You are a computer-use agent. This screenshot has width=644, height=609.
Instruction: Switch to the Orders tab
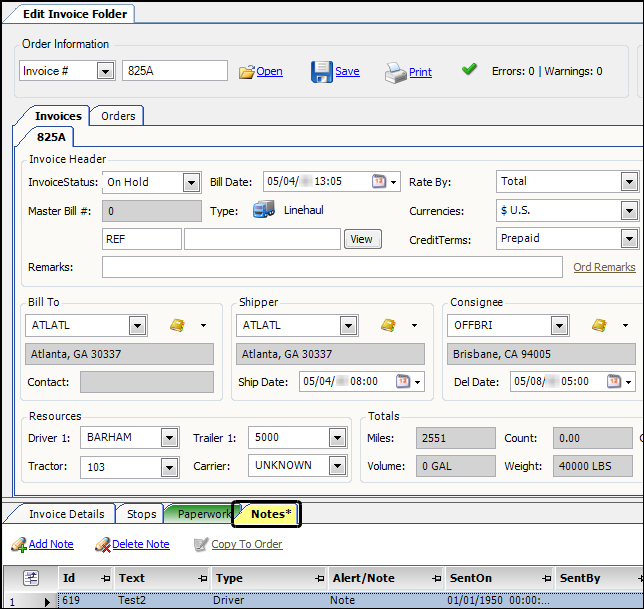[118, 116]
